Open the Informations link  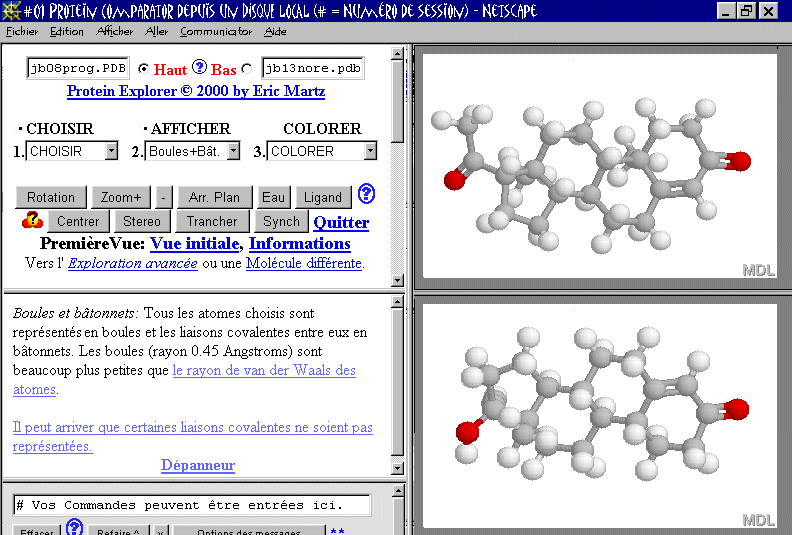[x=300, y=244]
